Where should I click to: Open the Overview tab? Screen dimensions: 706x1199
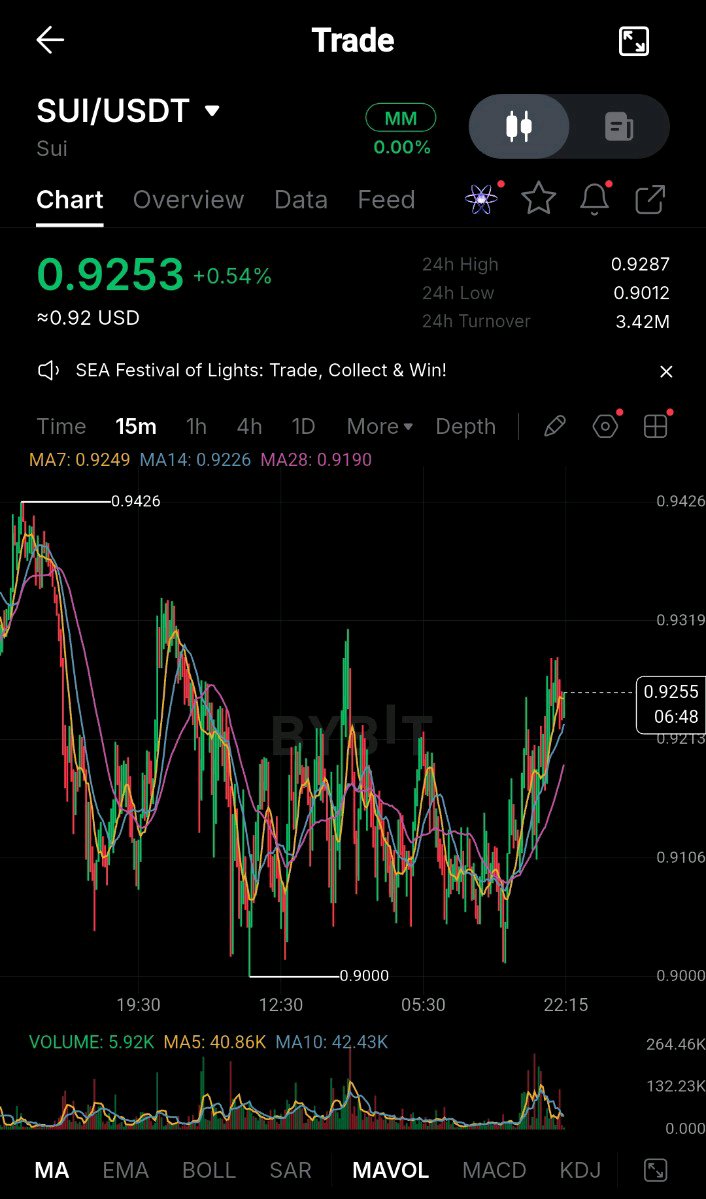188,200
